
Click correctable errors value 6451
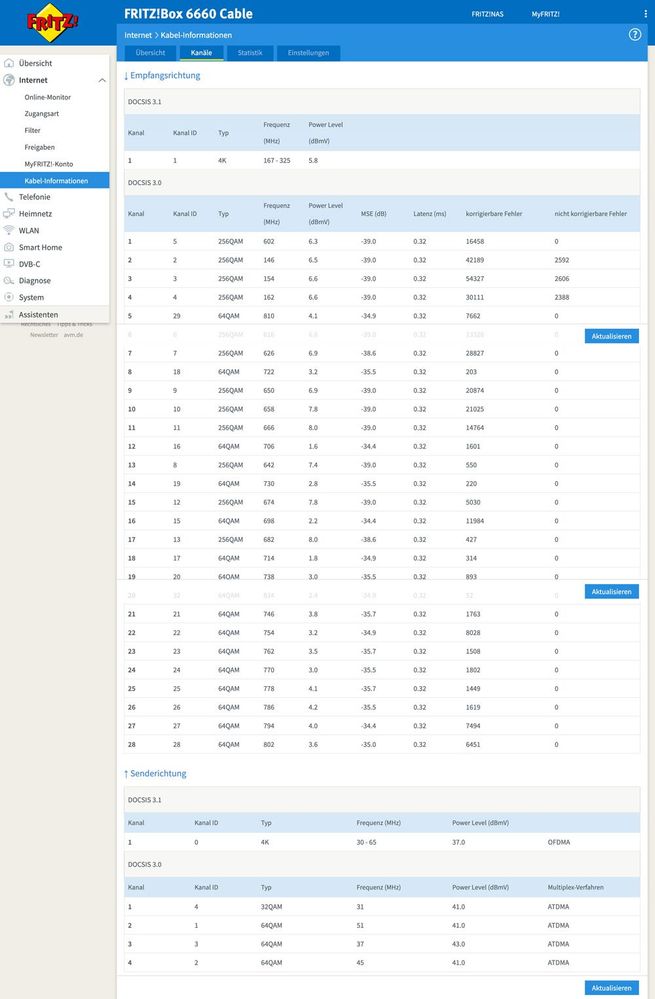click(473, 744)
